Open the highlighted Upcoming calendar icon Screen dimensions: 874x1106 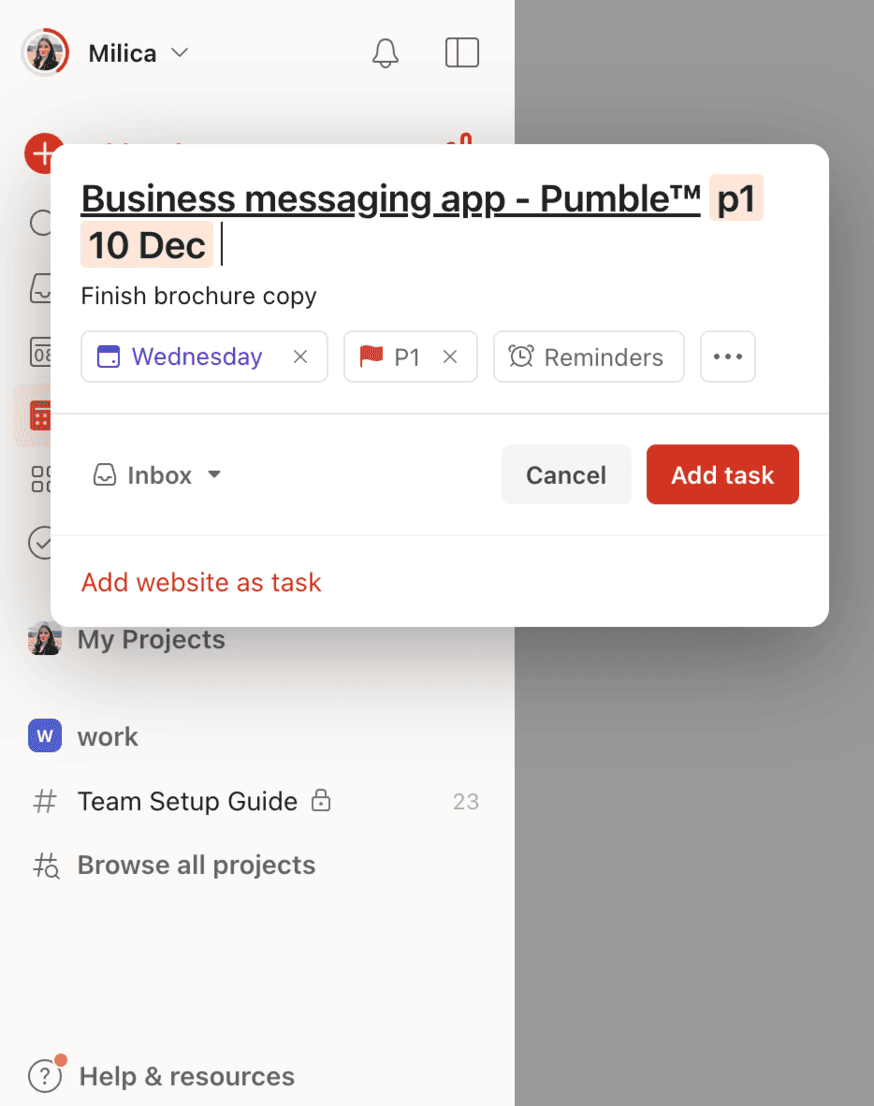click(x=40, y=415)
